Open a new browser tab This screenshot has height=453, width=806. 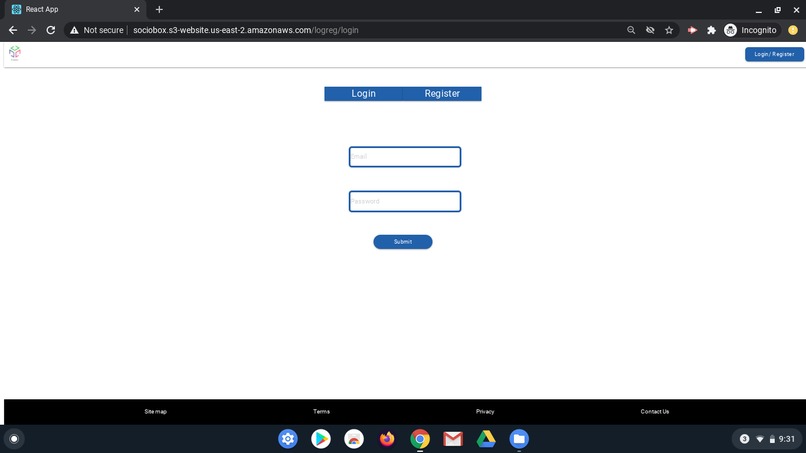159,9
